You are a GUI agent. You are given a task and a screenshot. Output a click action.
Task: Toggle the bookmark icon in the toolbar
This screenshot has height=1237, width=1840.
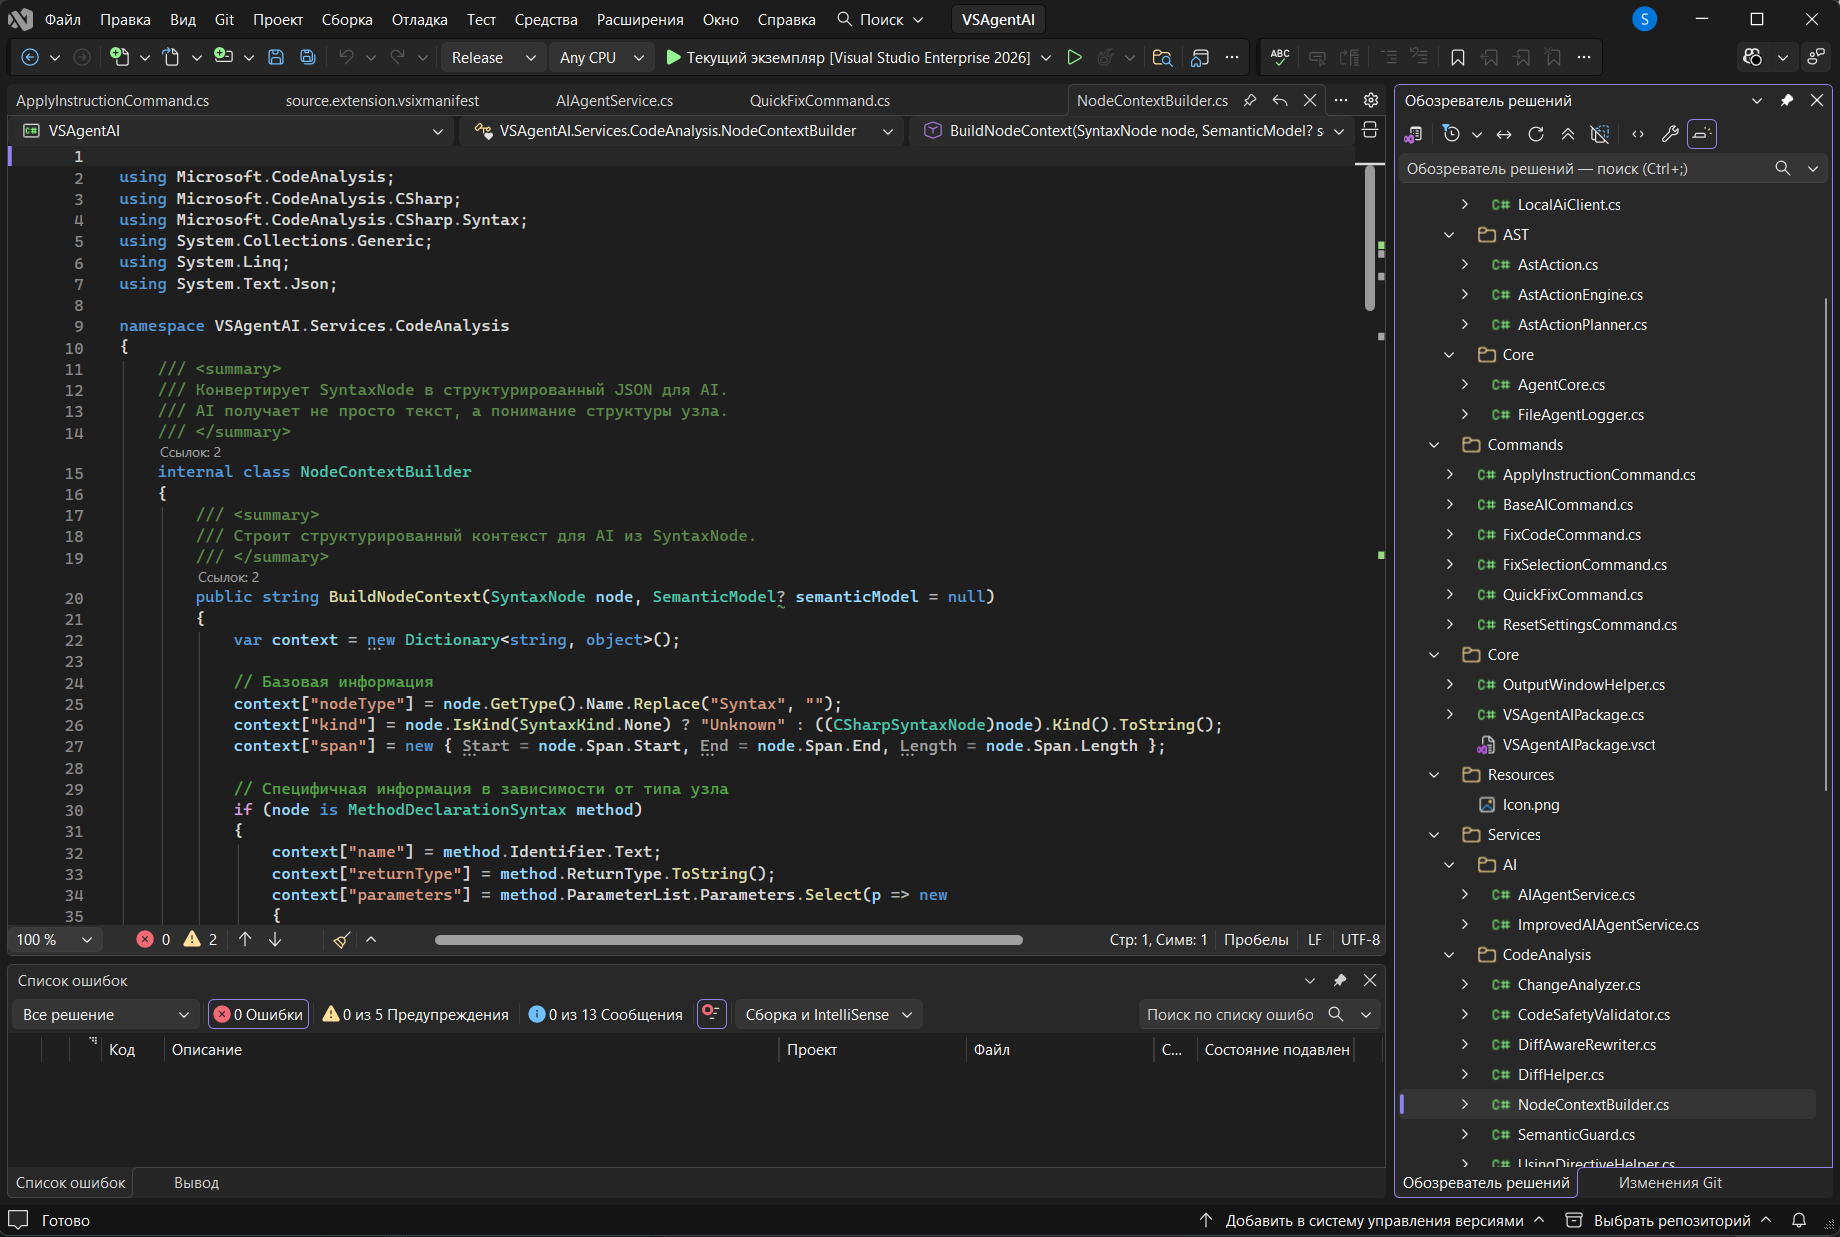[1457, 58]
